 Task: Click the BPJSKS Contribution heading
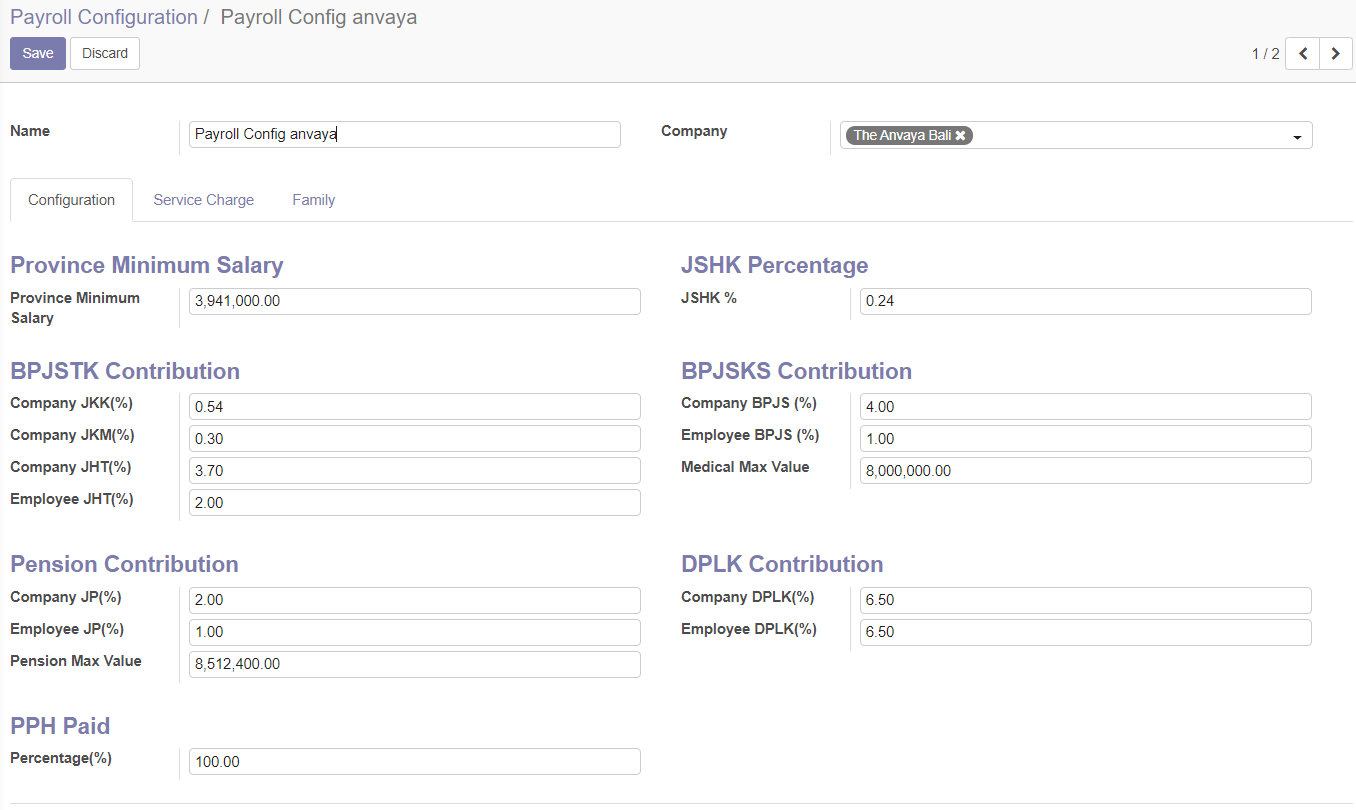click(x=796, y=371)
